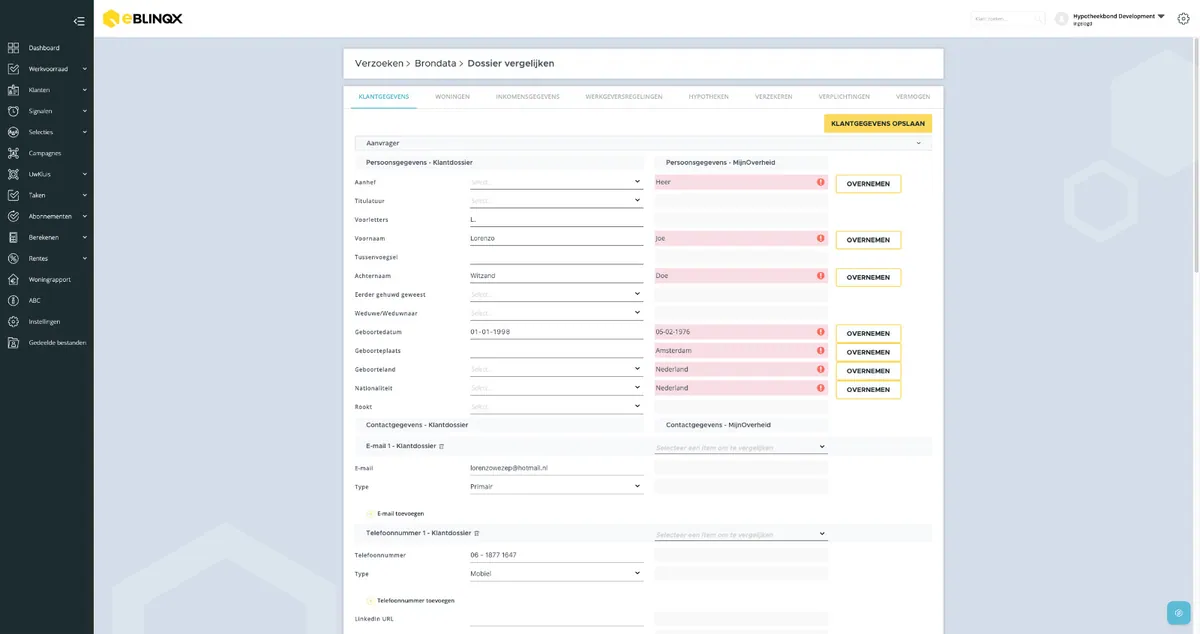The height and width of the screenshot is (634, 1200).
Task: Open Gedeelde bestanden sidebar icon
Action: (13, 342)
